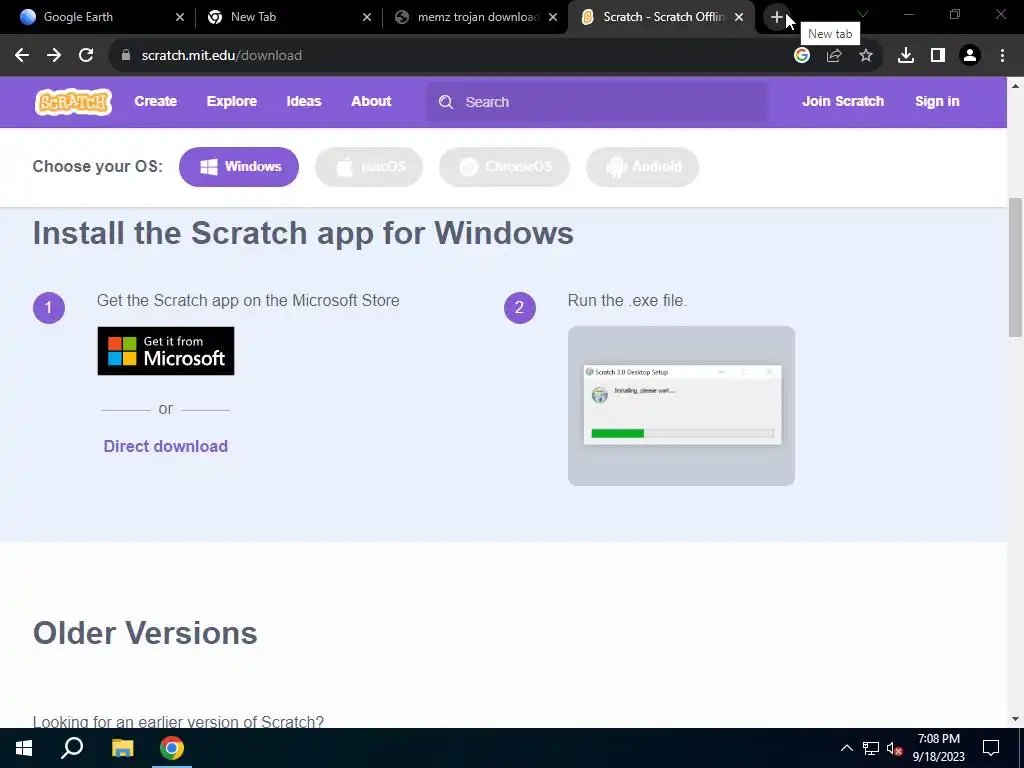The image size is (1024, 768).
Task: Click the scrollbar up arrow
Action: click(x=1016, y=86)
